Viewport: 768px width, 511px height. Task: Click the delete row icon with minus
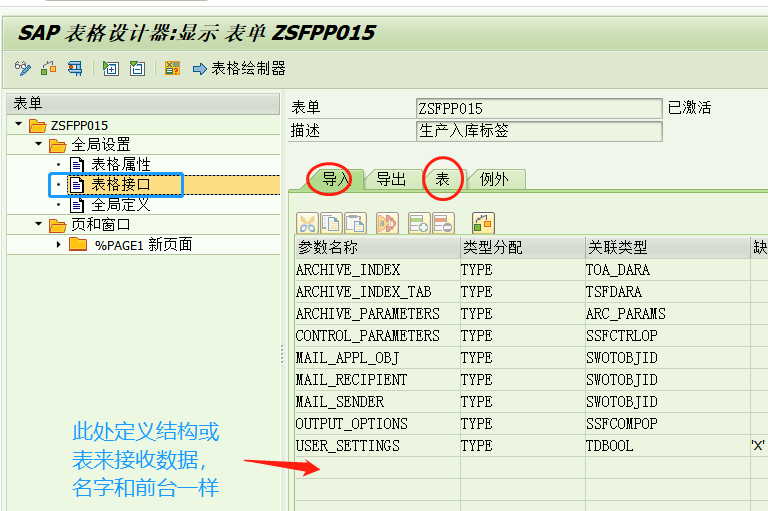443,223
